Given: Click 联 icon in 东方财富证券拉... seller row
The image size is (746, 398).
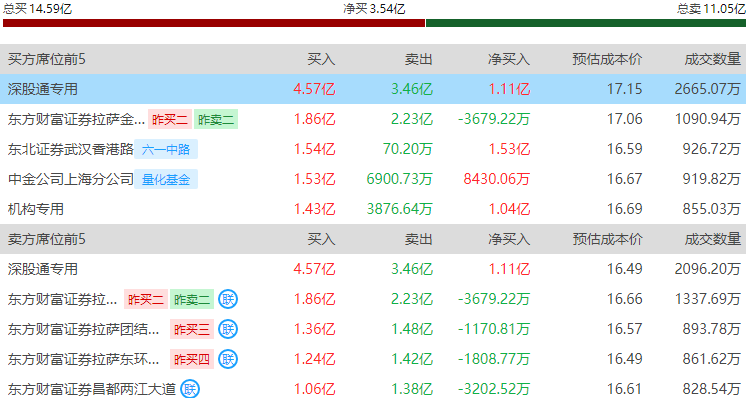Looking at the screenshot, I should pyautogui.click(x=228, y=299).
